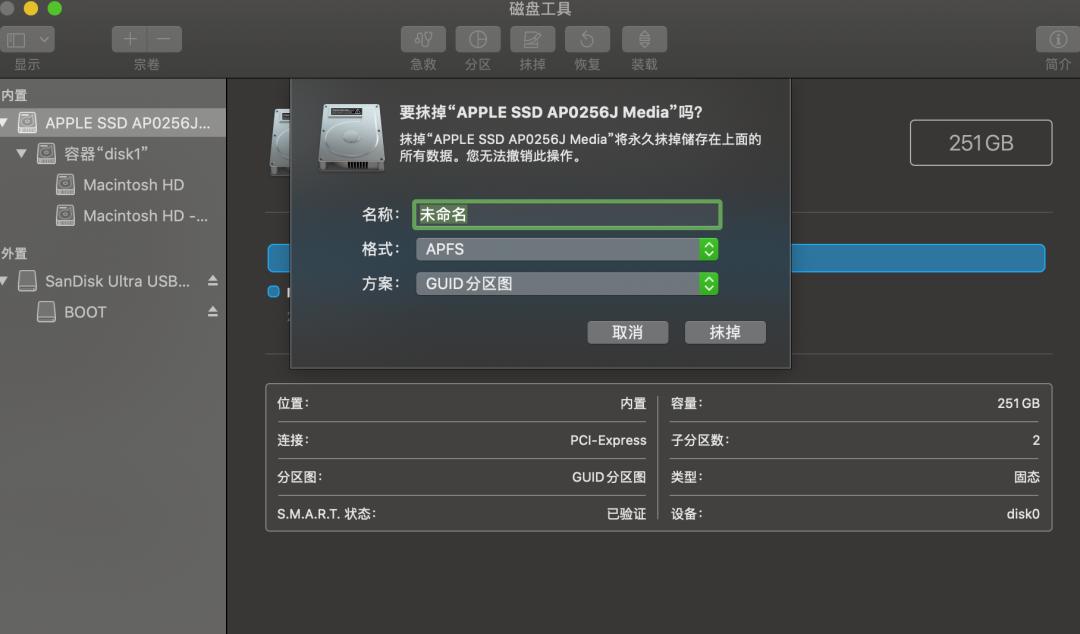1080x634 pixels.
Task: Eject the SanDisk Ultra USB drive
Action: coord(212,281)
